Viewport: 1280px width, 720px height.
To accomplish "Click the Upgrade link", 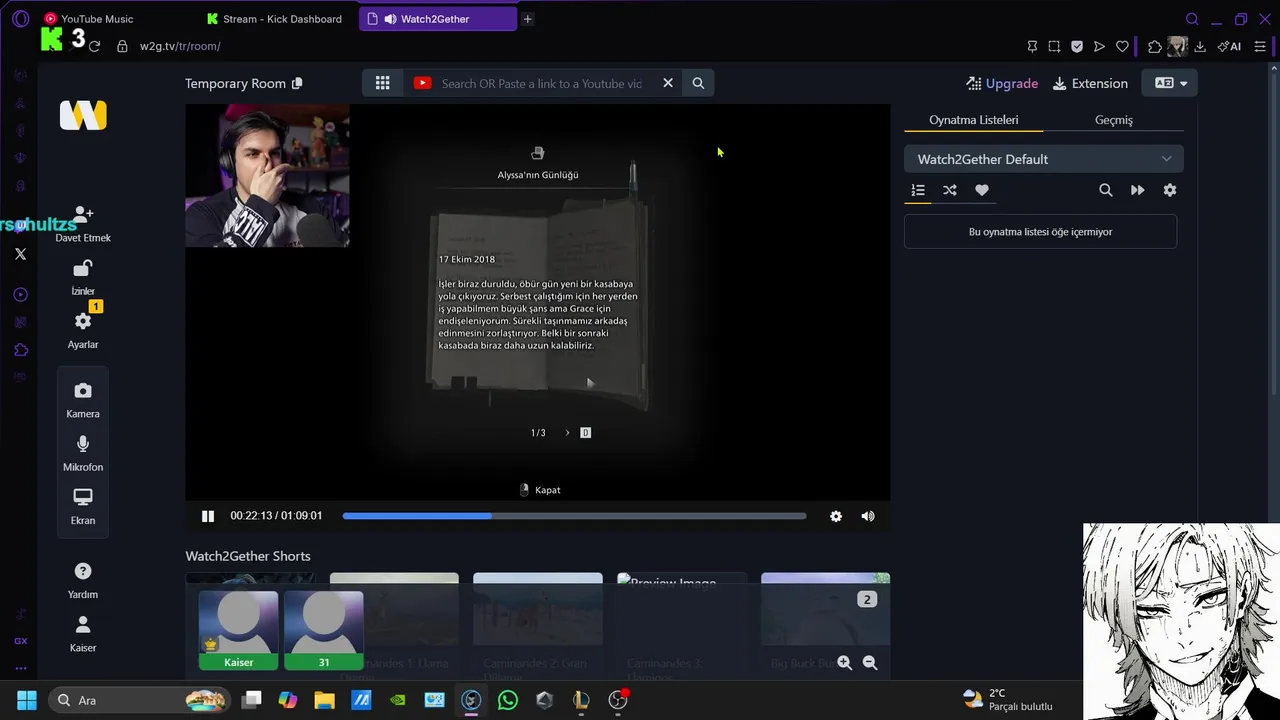I will (x=1002, y=83).
